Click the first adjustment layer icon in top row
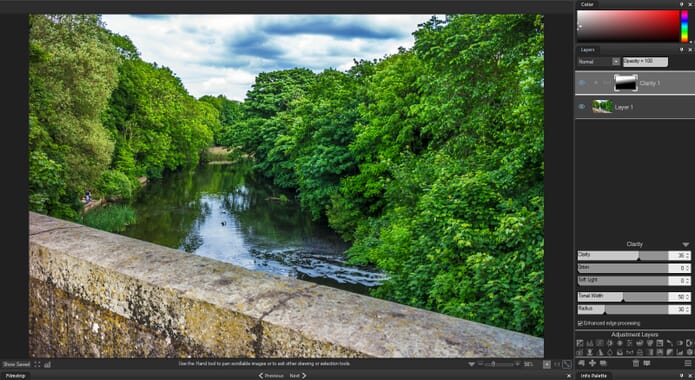This screenshot has width=695, height=380. click(580, 343)
